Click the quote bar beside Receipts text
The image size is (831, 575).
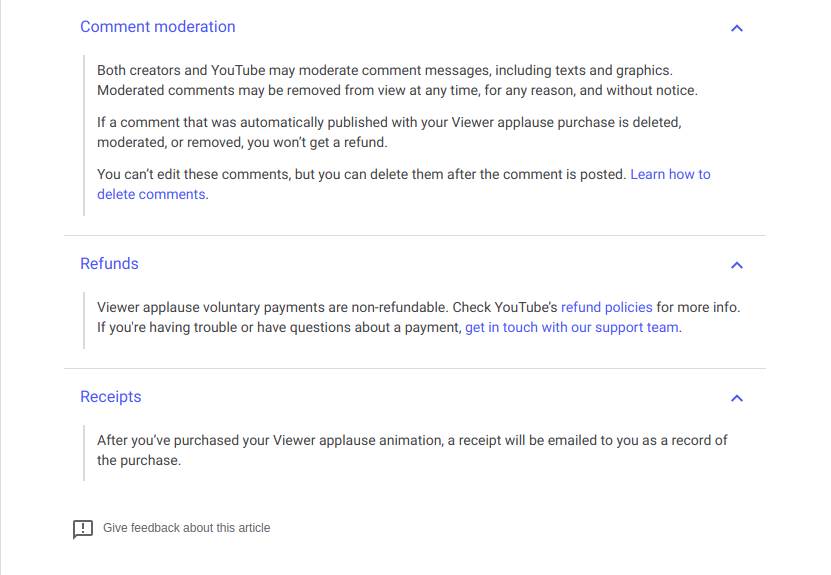[85, 450]
